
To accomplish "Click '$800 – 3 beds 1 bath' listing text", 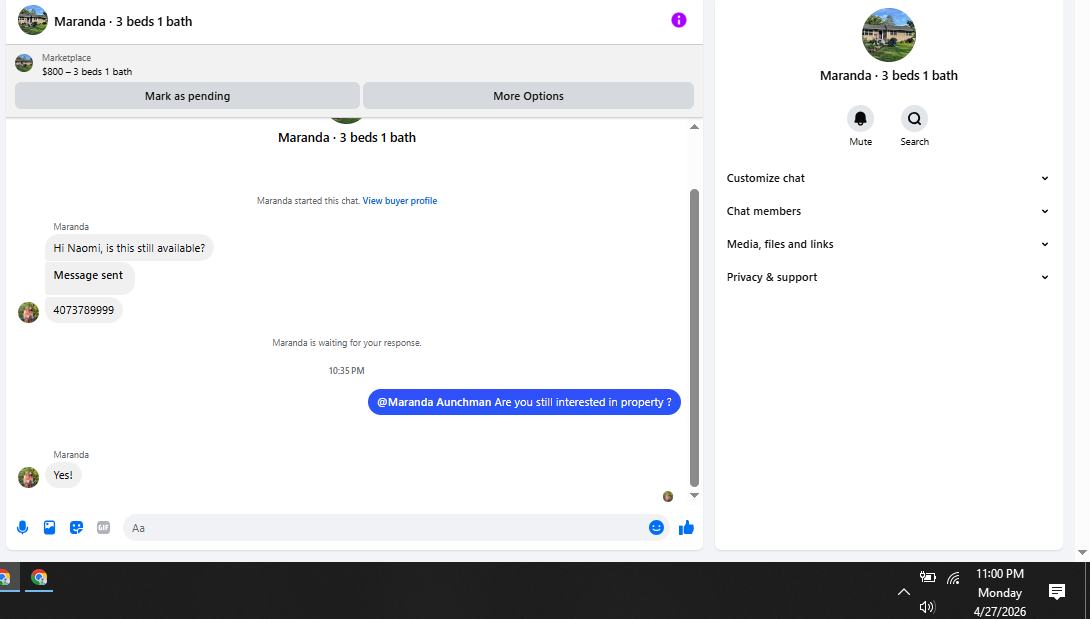I will (87, 72).
